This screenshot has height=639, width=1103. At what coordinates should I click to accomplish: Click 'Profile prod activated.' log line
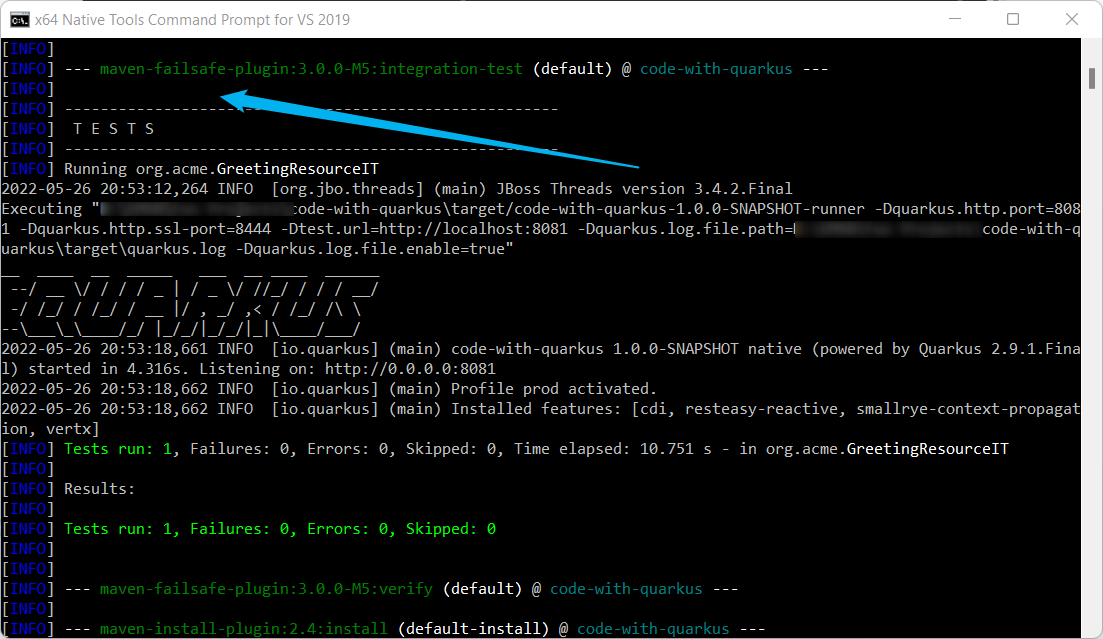[554, 388]
